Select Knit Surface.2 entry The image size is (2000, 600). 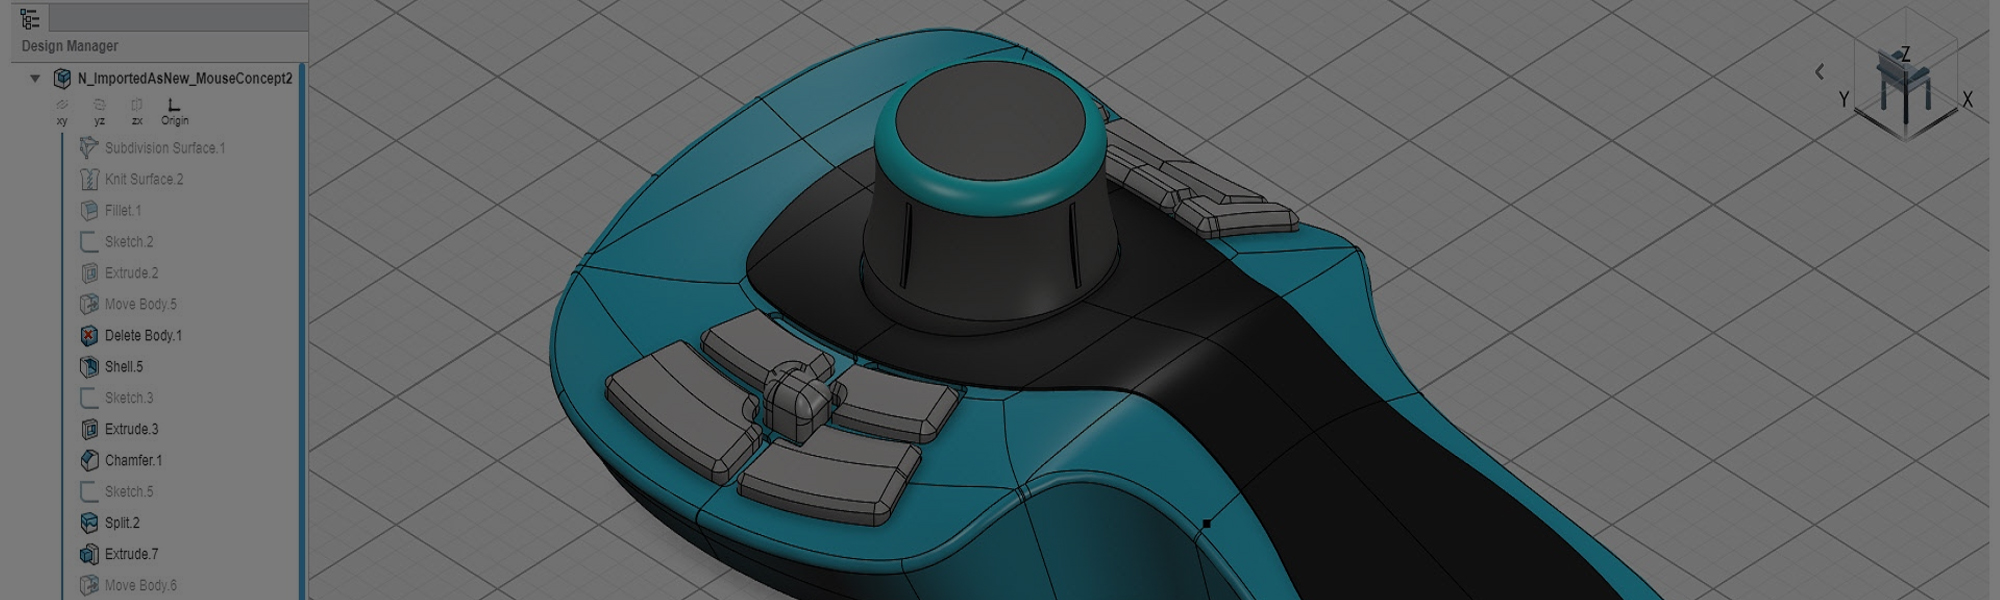[x=144, y=179]
